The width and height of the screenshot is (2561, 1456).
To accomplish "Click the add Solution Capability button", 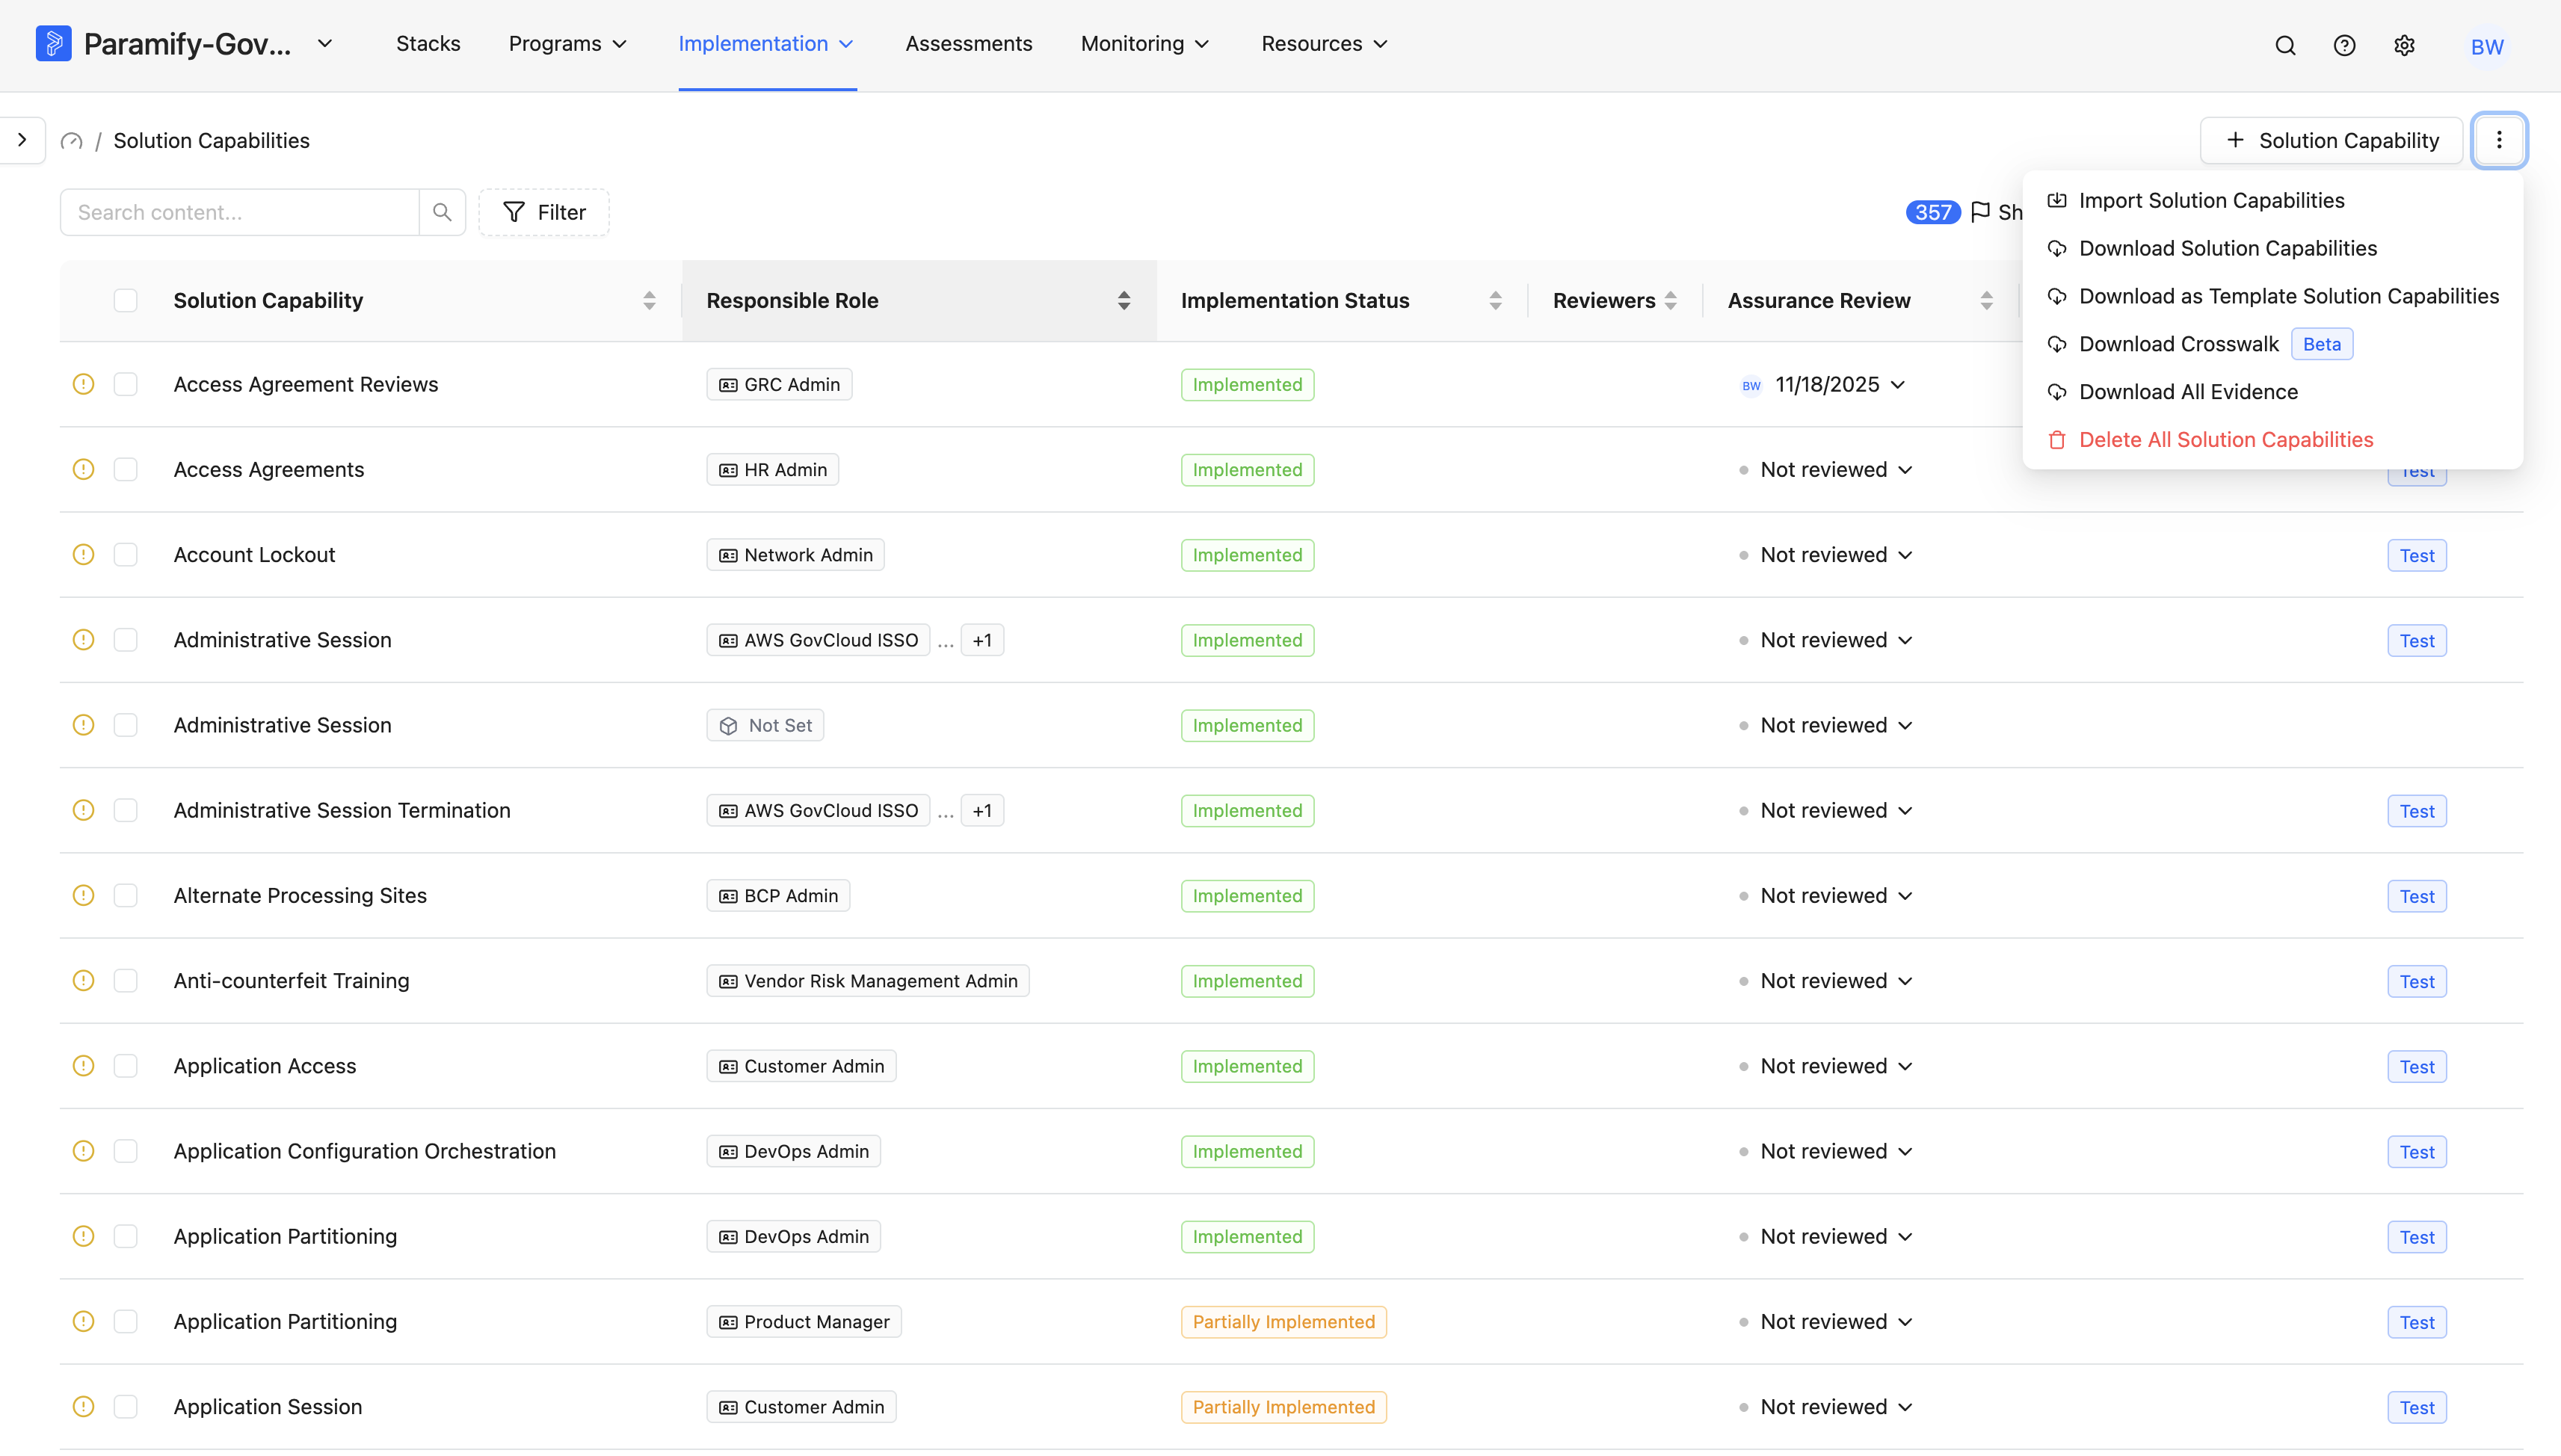I will 2331,140.
